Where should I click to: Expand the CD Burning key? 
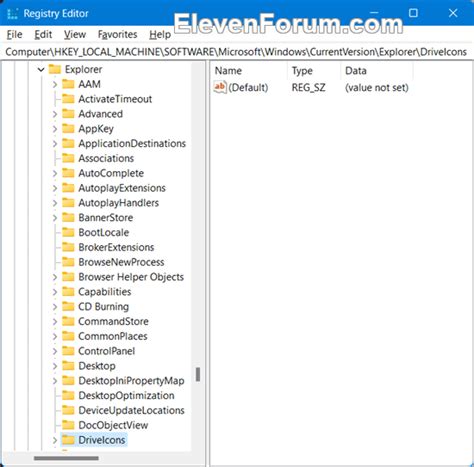coord(55,307)
